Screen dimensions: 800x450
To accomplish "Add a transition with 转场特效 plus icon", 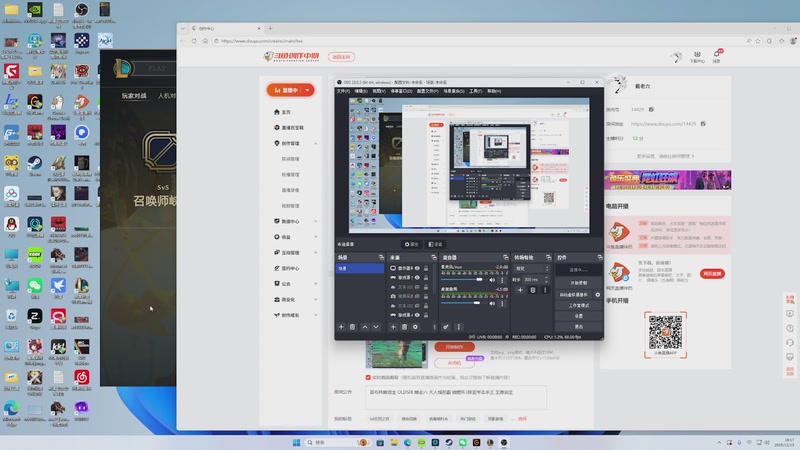I will pos(520,290).
